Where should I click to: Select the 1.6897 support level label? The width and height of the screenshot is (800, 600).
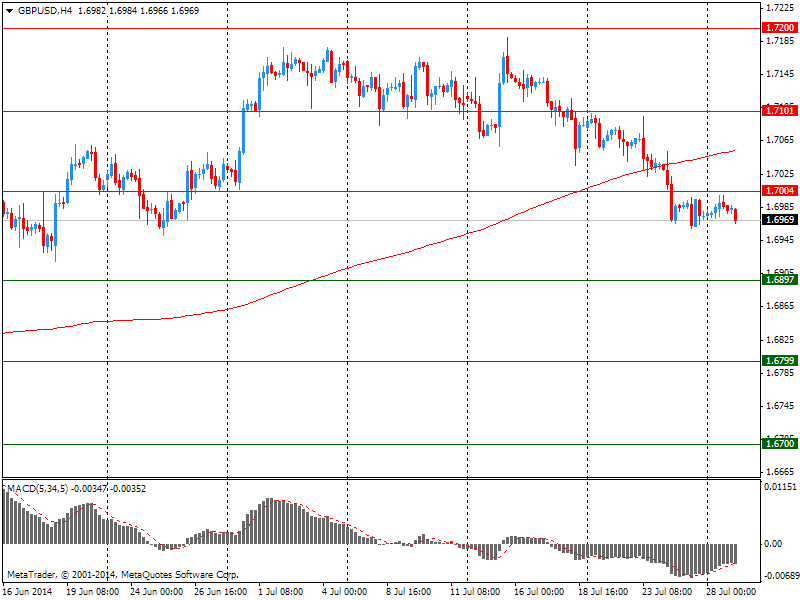coord(780,280)
